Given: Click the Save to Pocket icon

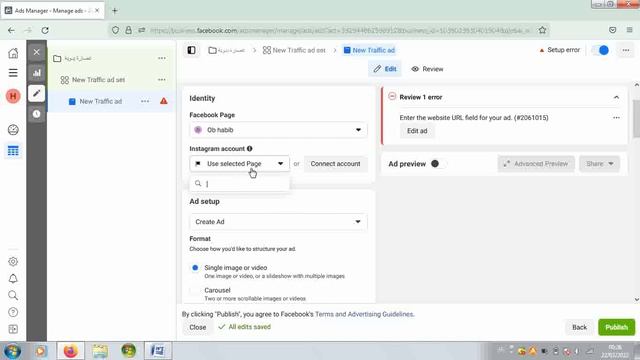Looking at the screenshot, I should click(x=612, y=30).
